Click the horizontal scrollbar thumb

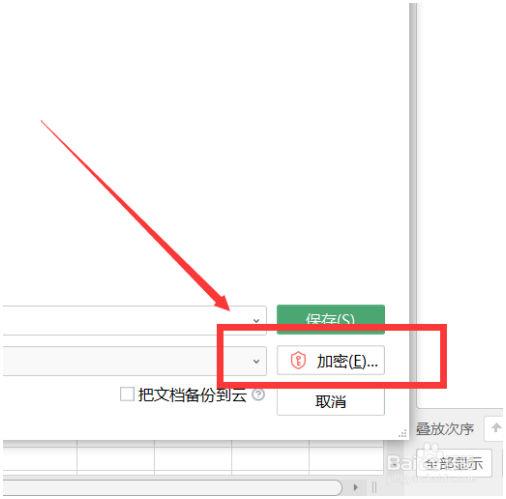click(x=172, y=488)
